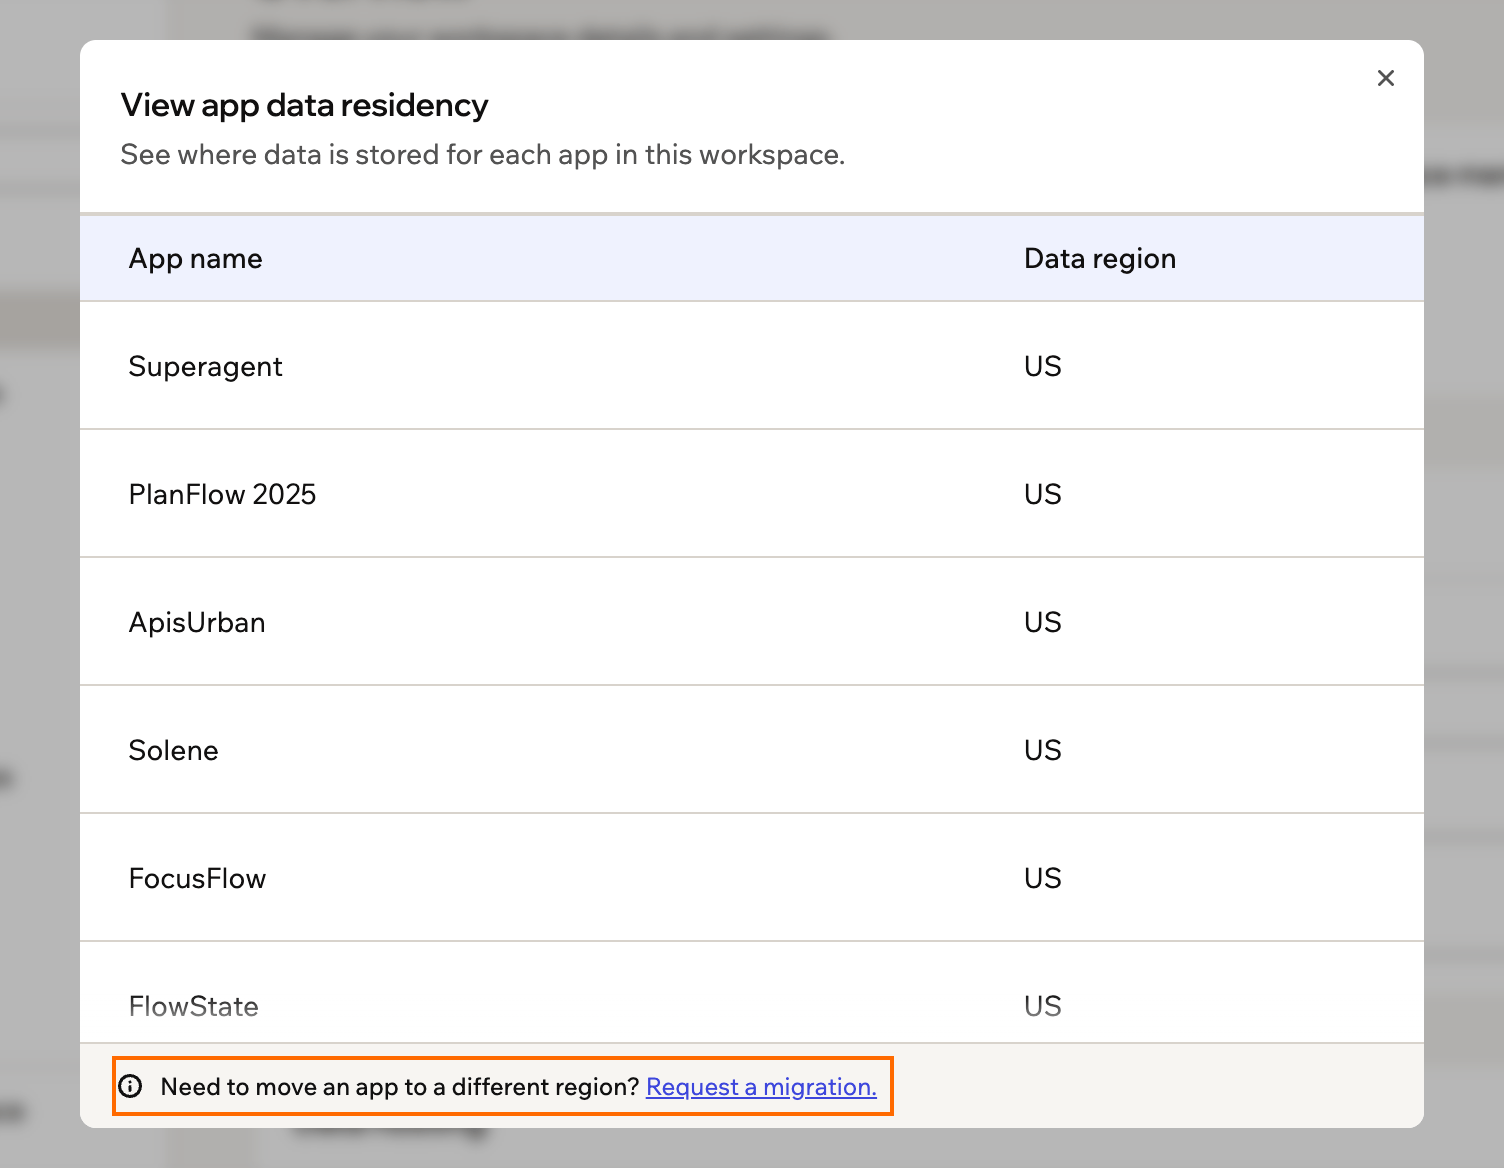The width and height of the screenshot is (1504, 1168).
Task: Click the info icon beside migration note
Action: [x=130, y=1086]
